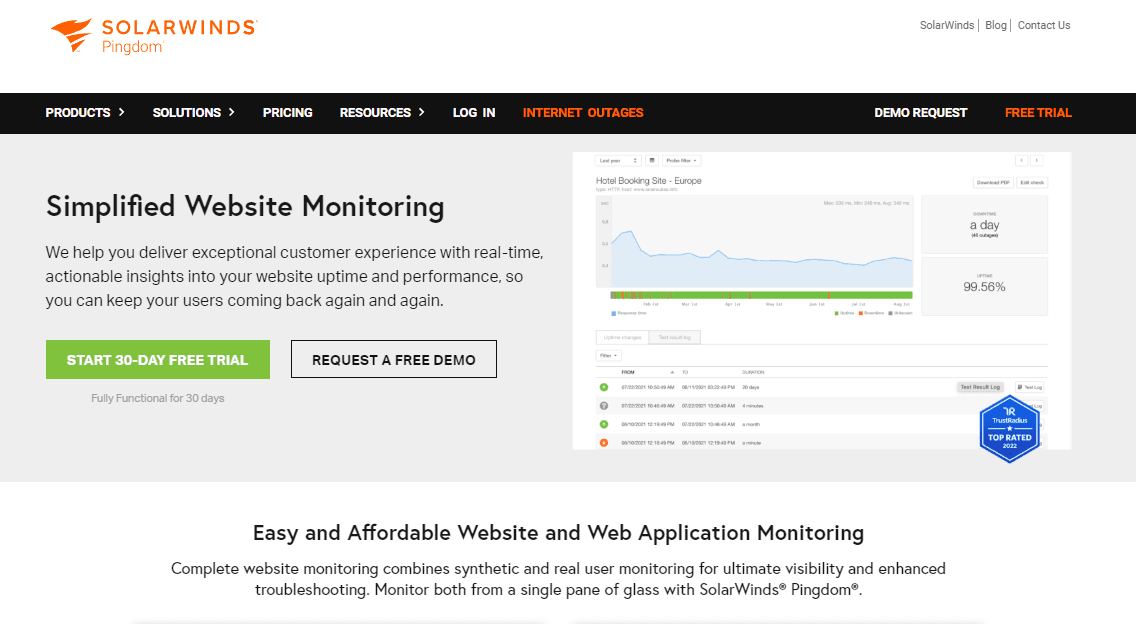Expand the Filter dropdown above the log
Screen dimensions: 1136x624
[x=608, y=355]
